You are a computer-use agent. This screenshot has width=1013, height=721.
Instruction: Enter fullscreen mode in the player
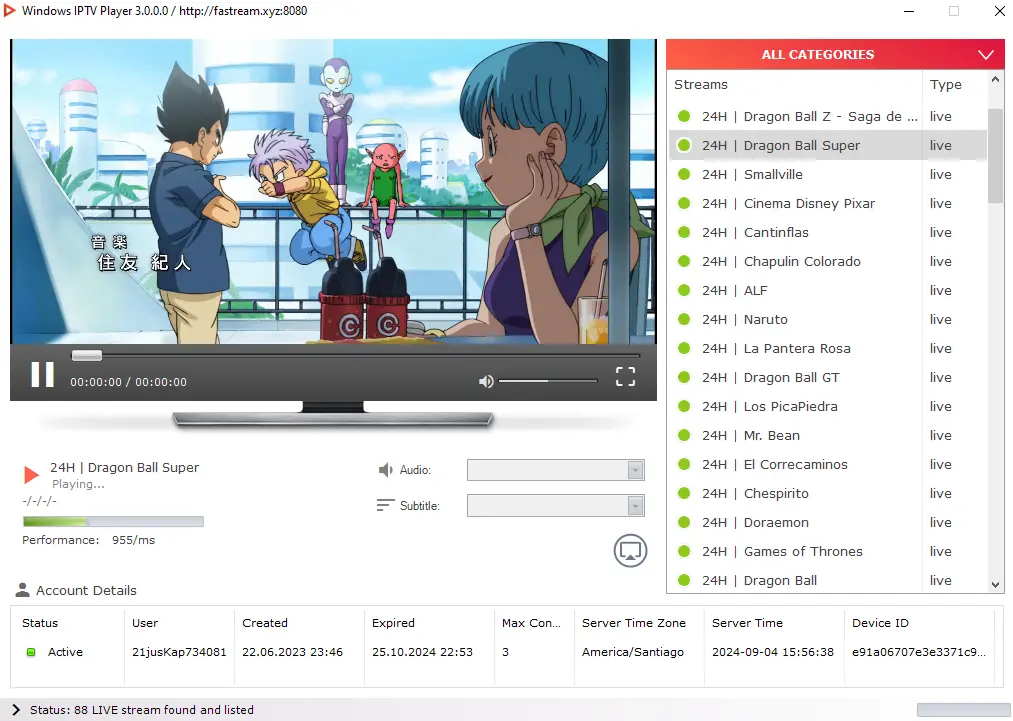pyautogui.click(x=625, y=377)
